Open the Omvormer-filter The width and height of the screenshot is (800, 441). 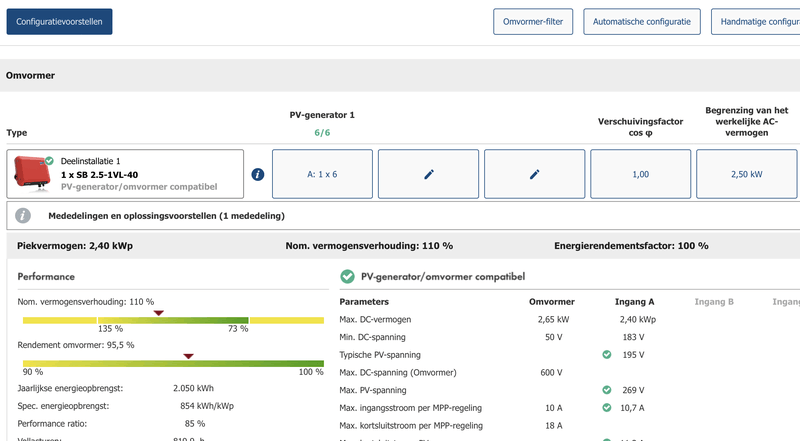point(532,21)
